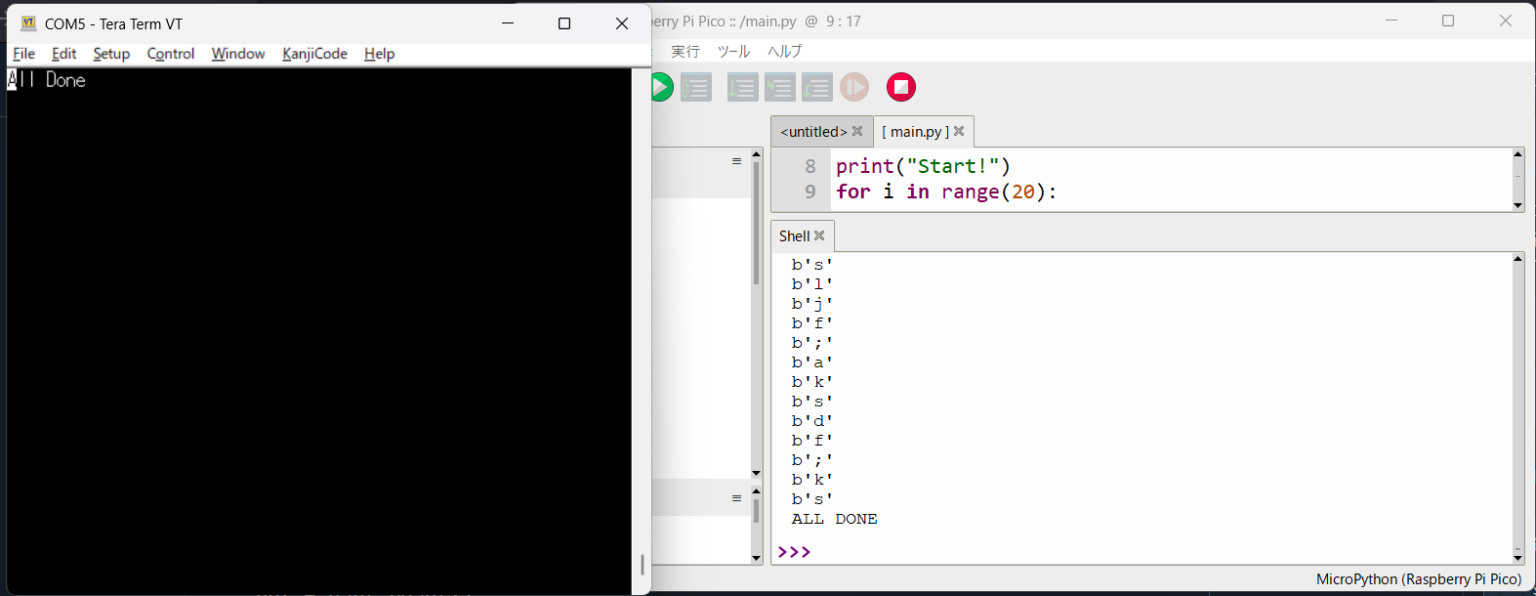Run the current script with the green play icon
The height and width of the screenshot is (596, 1536).
[660, 87]
